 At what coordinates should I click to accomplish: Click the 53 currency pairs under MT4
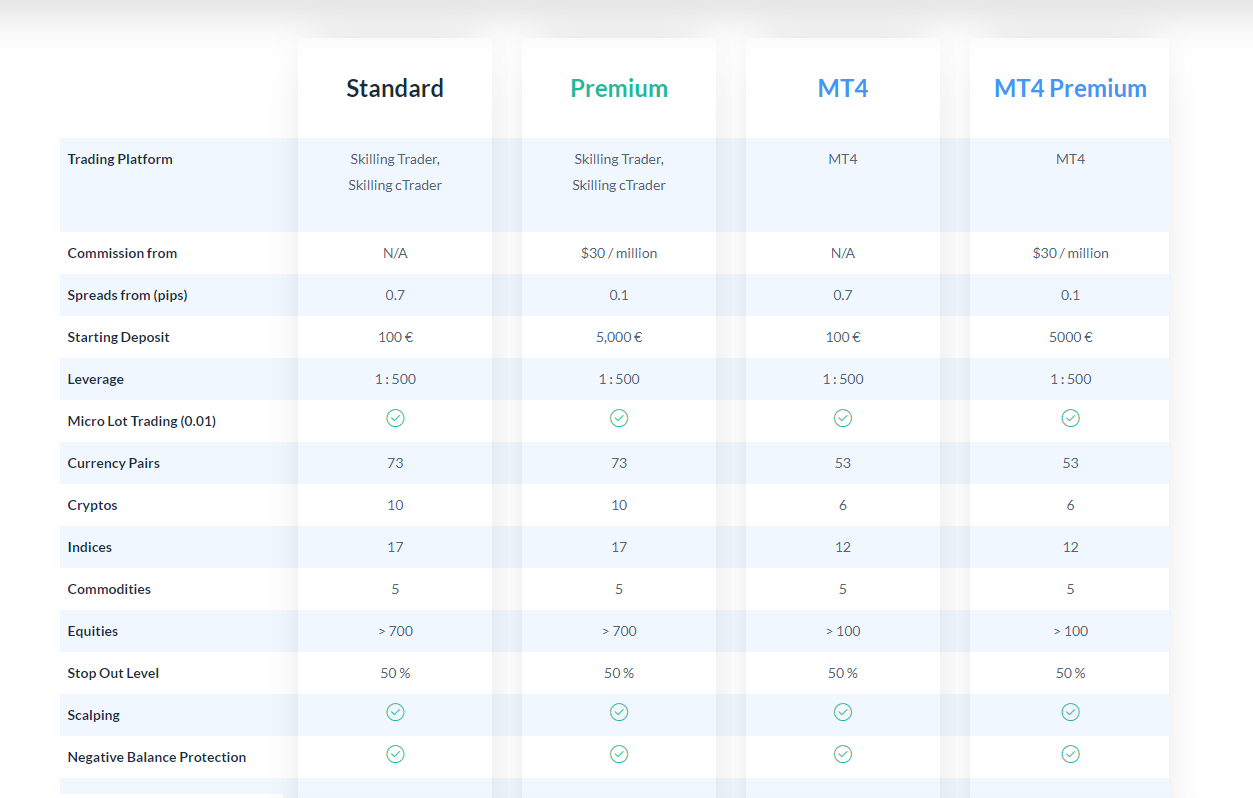[843, 463]
